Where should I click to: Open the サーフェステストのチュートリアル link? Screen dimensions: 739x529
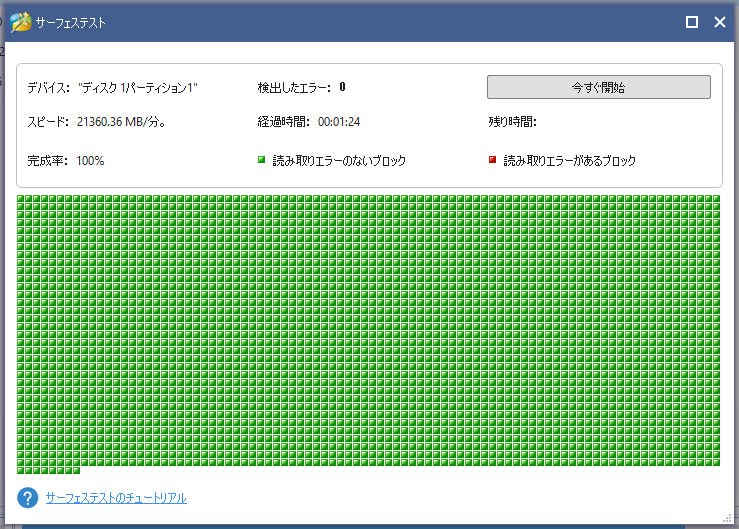point(116,498)
